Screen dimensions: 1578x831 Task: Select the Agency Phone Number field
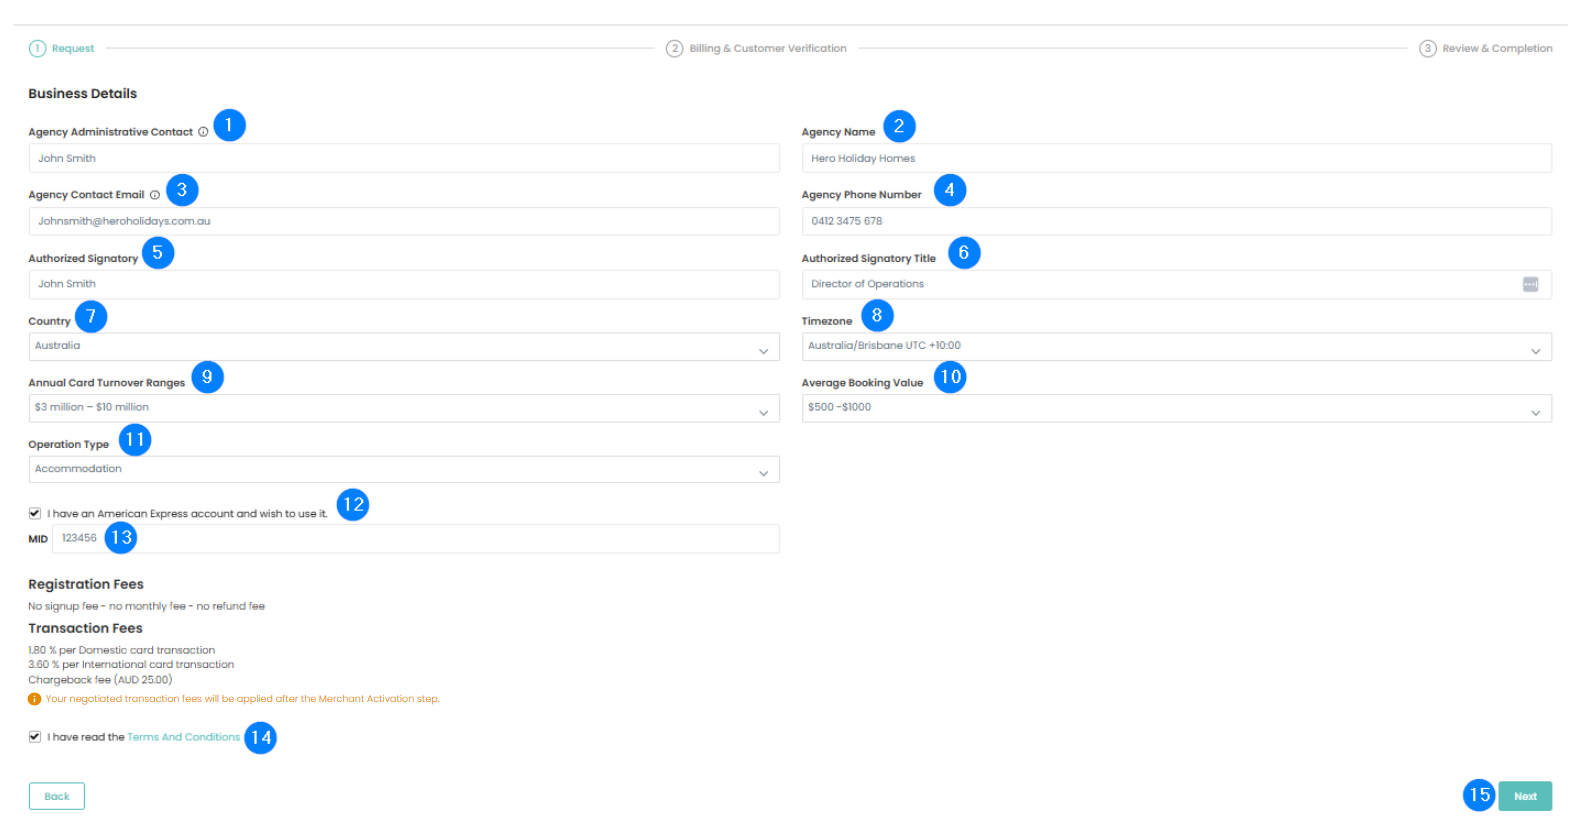click(1176, 221)
